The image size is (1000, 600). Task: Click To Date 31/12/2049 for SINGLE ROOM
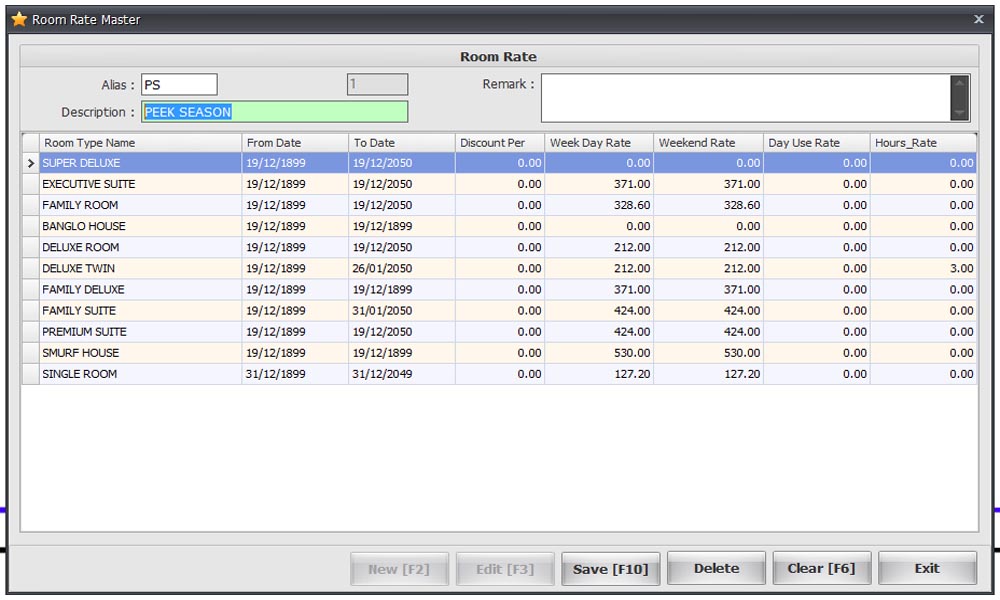(402, 374)
